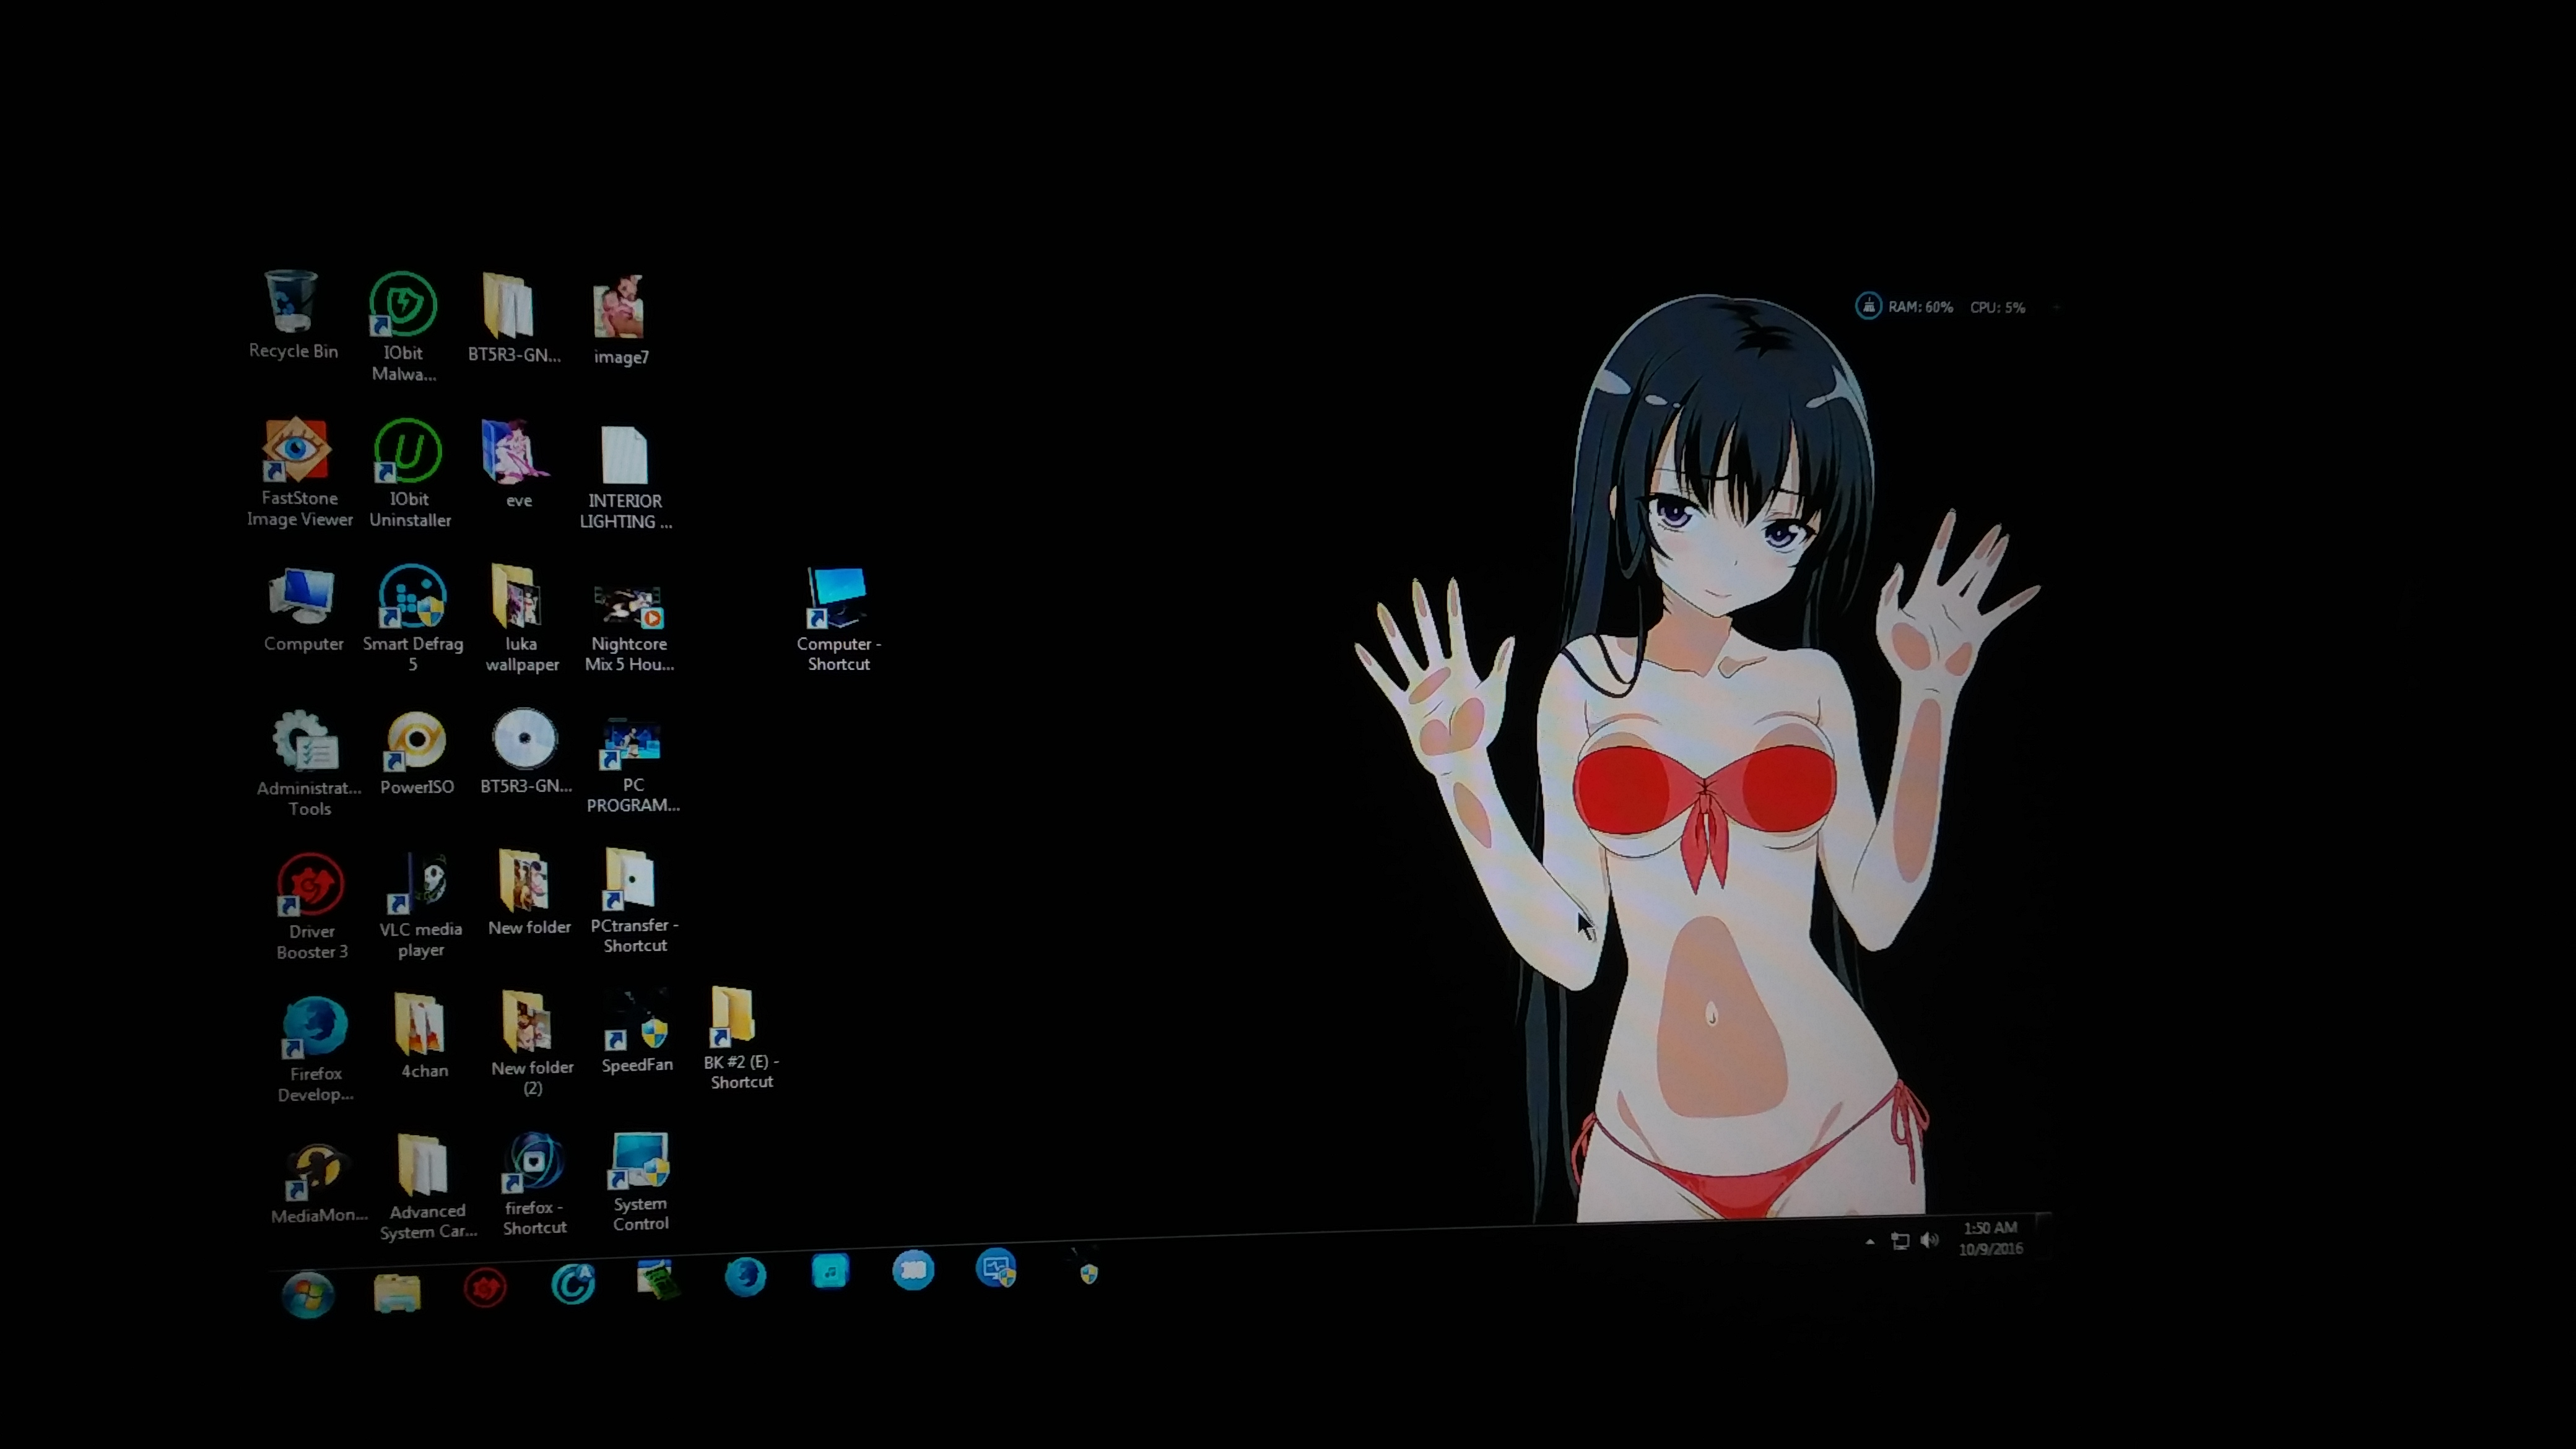
Task: Select the BT5R3-GN folder icon
Action: tap(508, 305)
